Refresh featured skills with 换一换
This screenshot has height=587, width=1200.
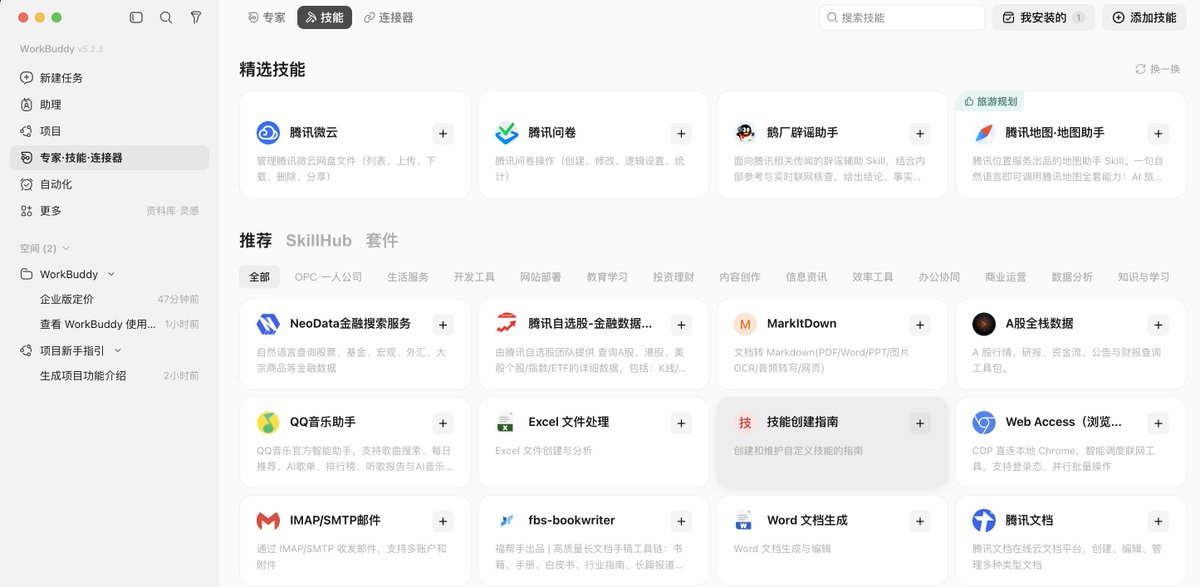point(1157,69)
